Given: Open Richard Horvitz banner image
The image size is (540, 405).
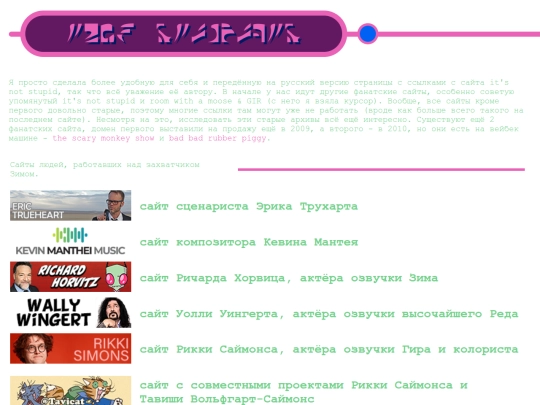Looking at the screenshot, I should pos(71,277).
